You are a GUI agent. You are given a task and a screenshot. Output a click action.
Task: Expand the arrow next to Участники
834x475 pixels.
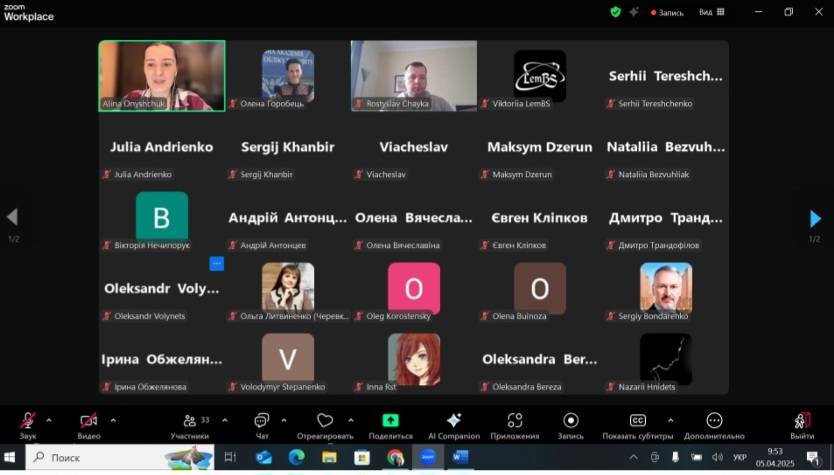(x=224, y=420)
